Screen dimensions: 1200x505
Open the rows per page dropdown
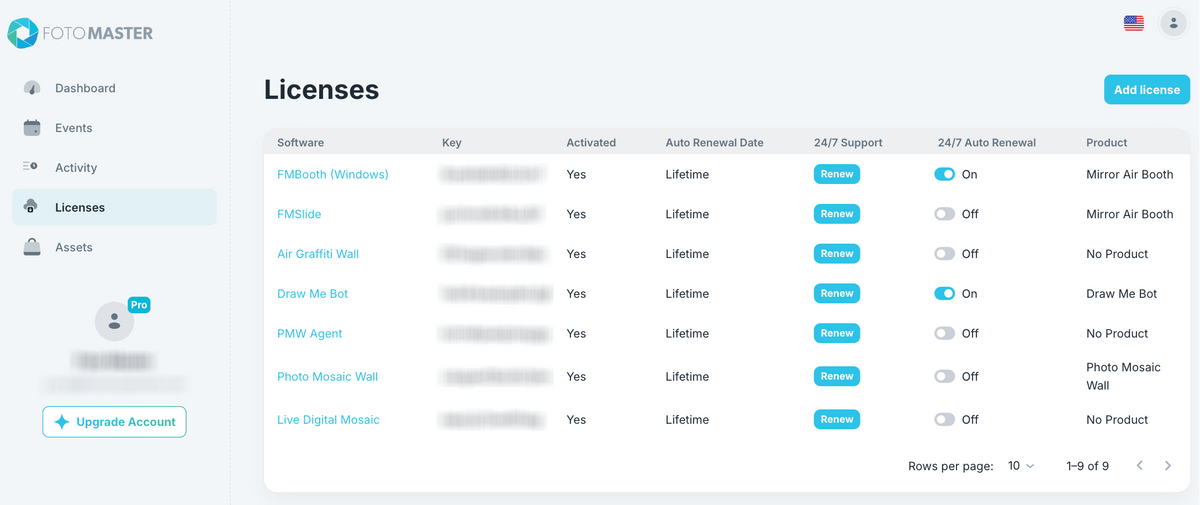pyautogui.click(x=1021, y=466)
